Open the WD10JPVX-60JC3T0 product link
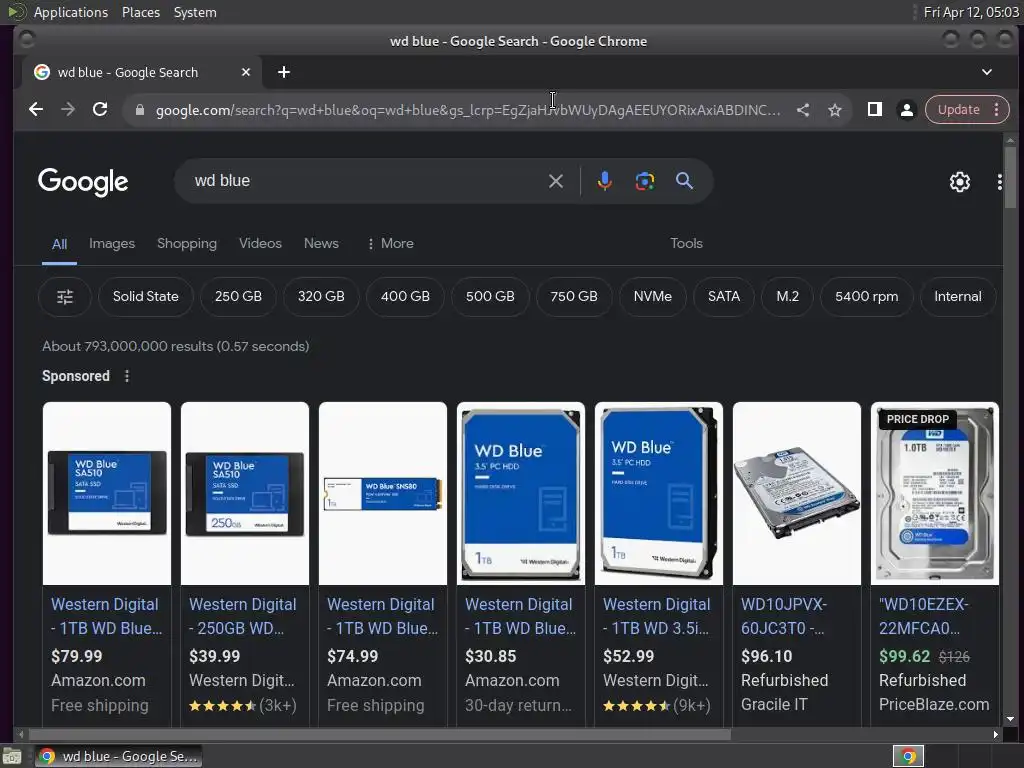The height and width of the screenshot is (768, 1024). point(784,616)
